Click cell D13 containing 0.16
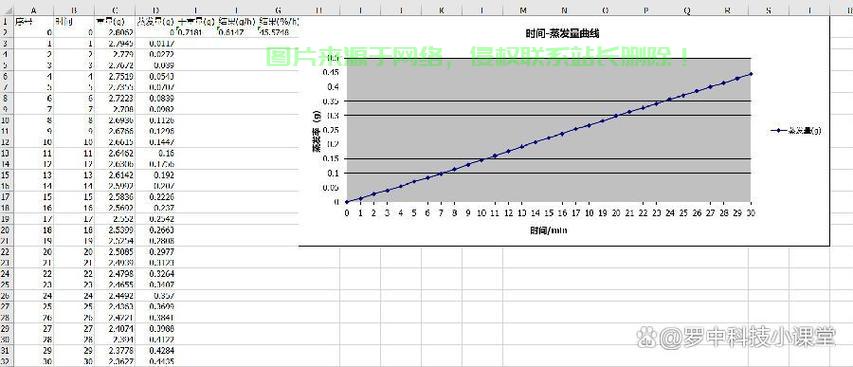853x367 pixels. 156,154
